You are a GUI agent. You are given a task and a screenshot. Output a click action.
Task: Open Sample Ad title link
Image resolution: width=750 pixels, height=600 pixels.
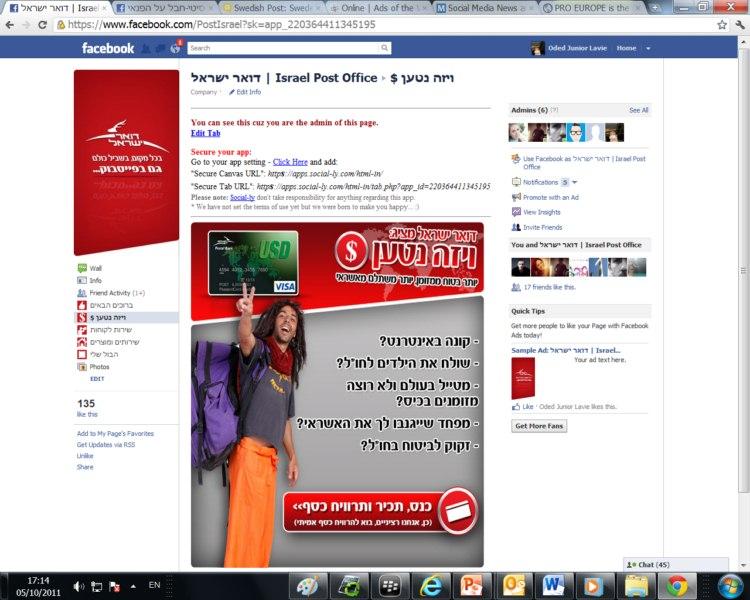tap(565, 350)
